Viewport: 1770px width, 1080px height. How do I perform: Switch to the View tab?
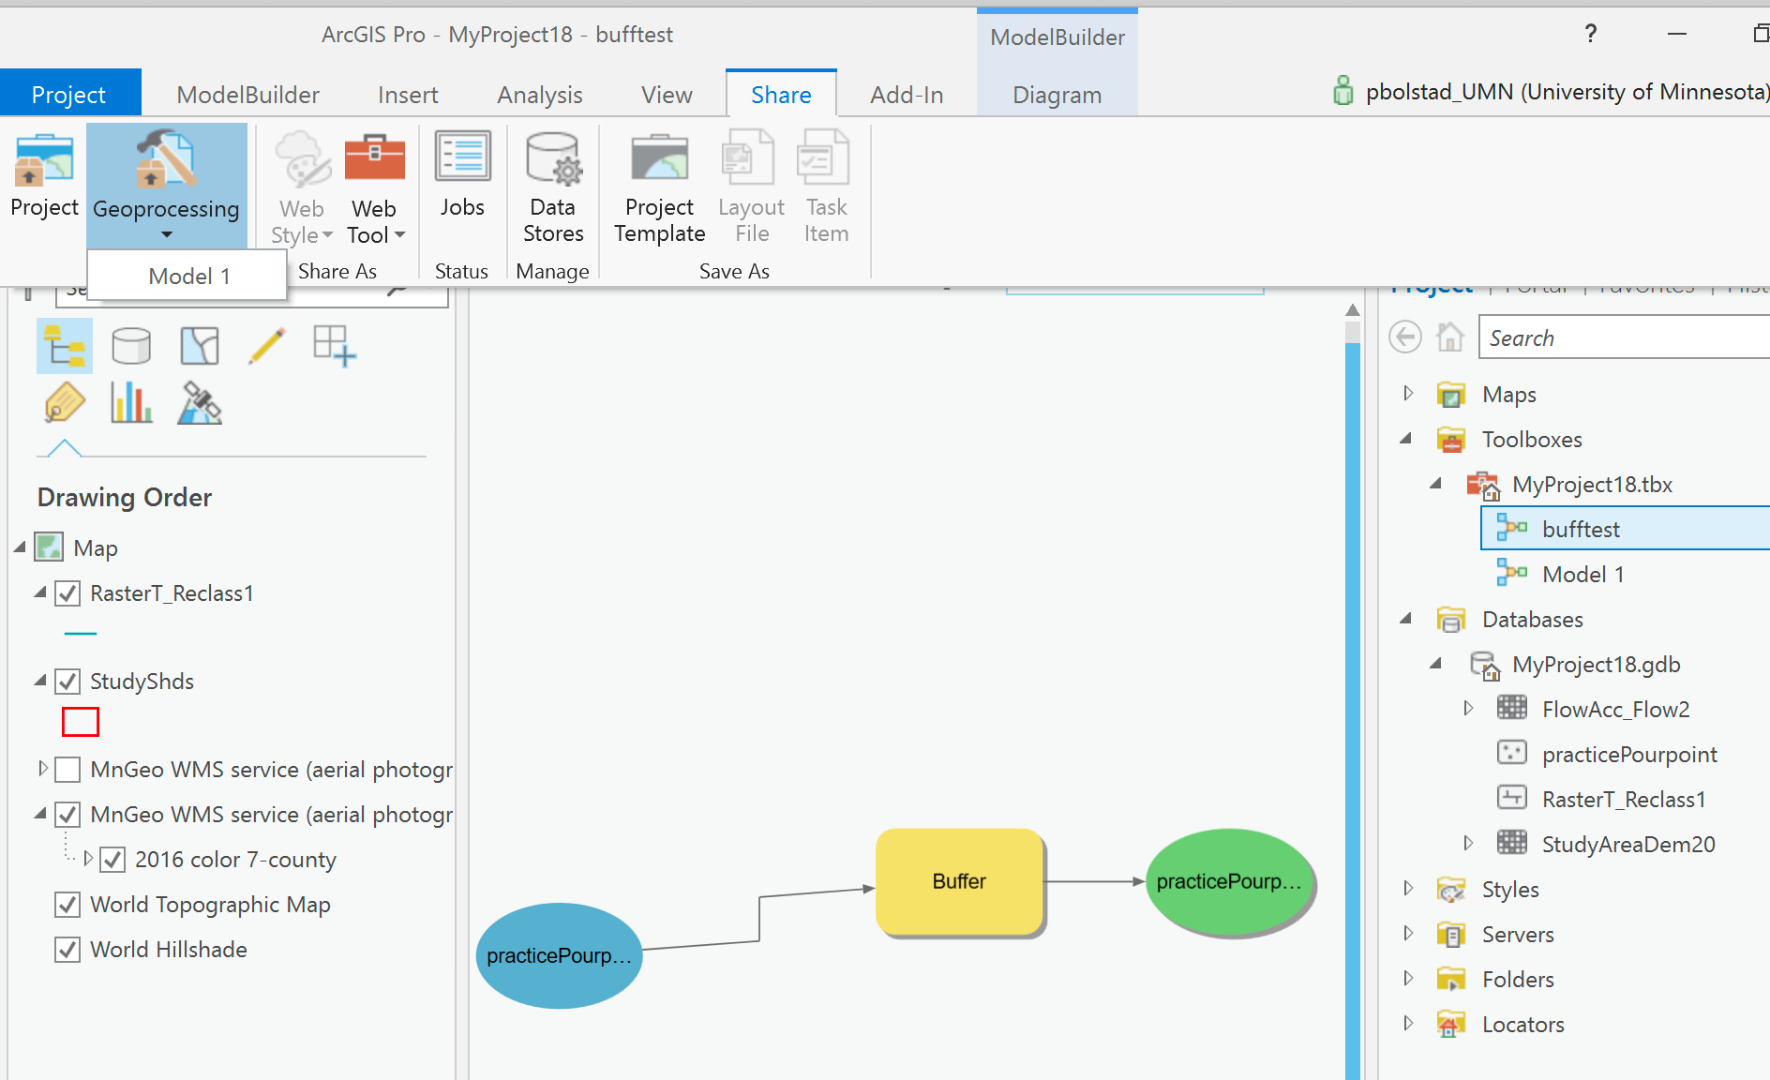pyautogui.click(x=667, y=94)
